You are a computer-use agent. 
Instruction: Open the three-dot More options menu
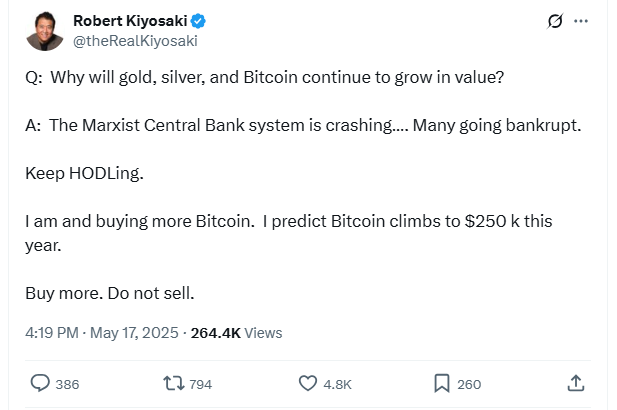[582, 21]
